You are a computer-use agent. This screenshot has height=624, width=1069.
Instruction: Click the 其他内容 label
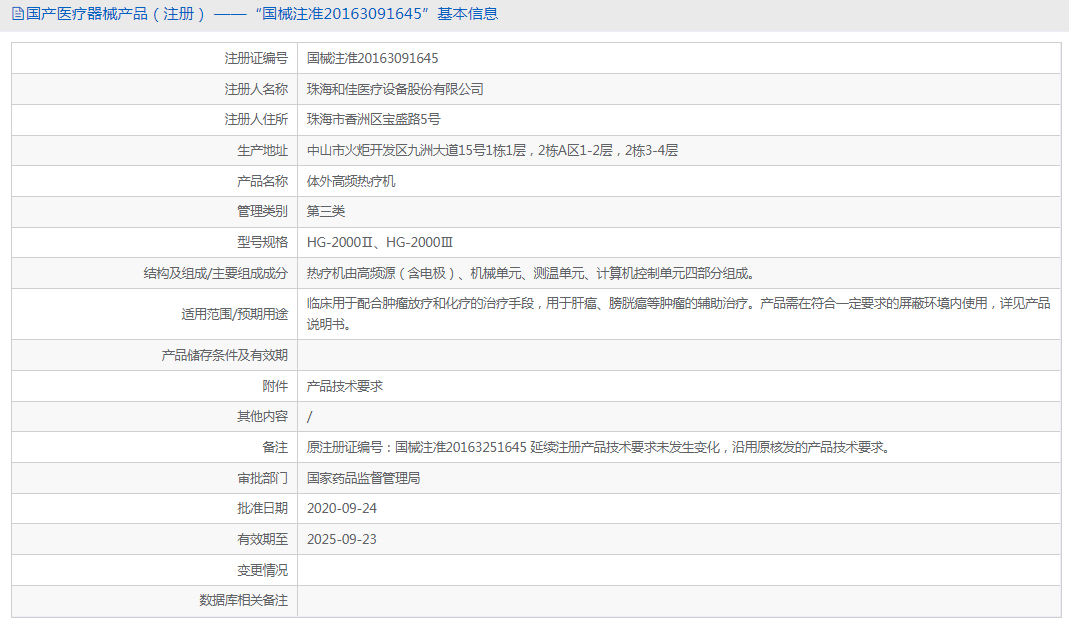tap(262, 416)
